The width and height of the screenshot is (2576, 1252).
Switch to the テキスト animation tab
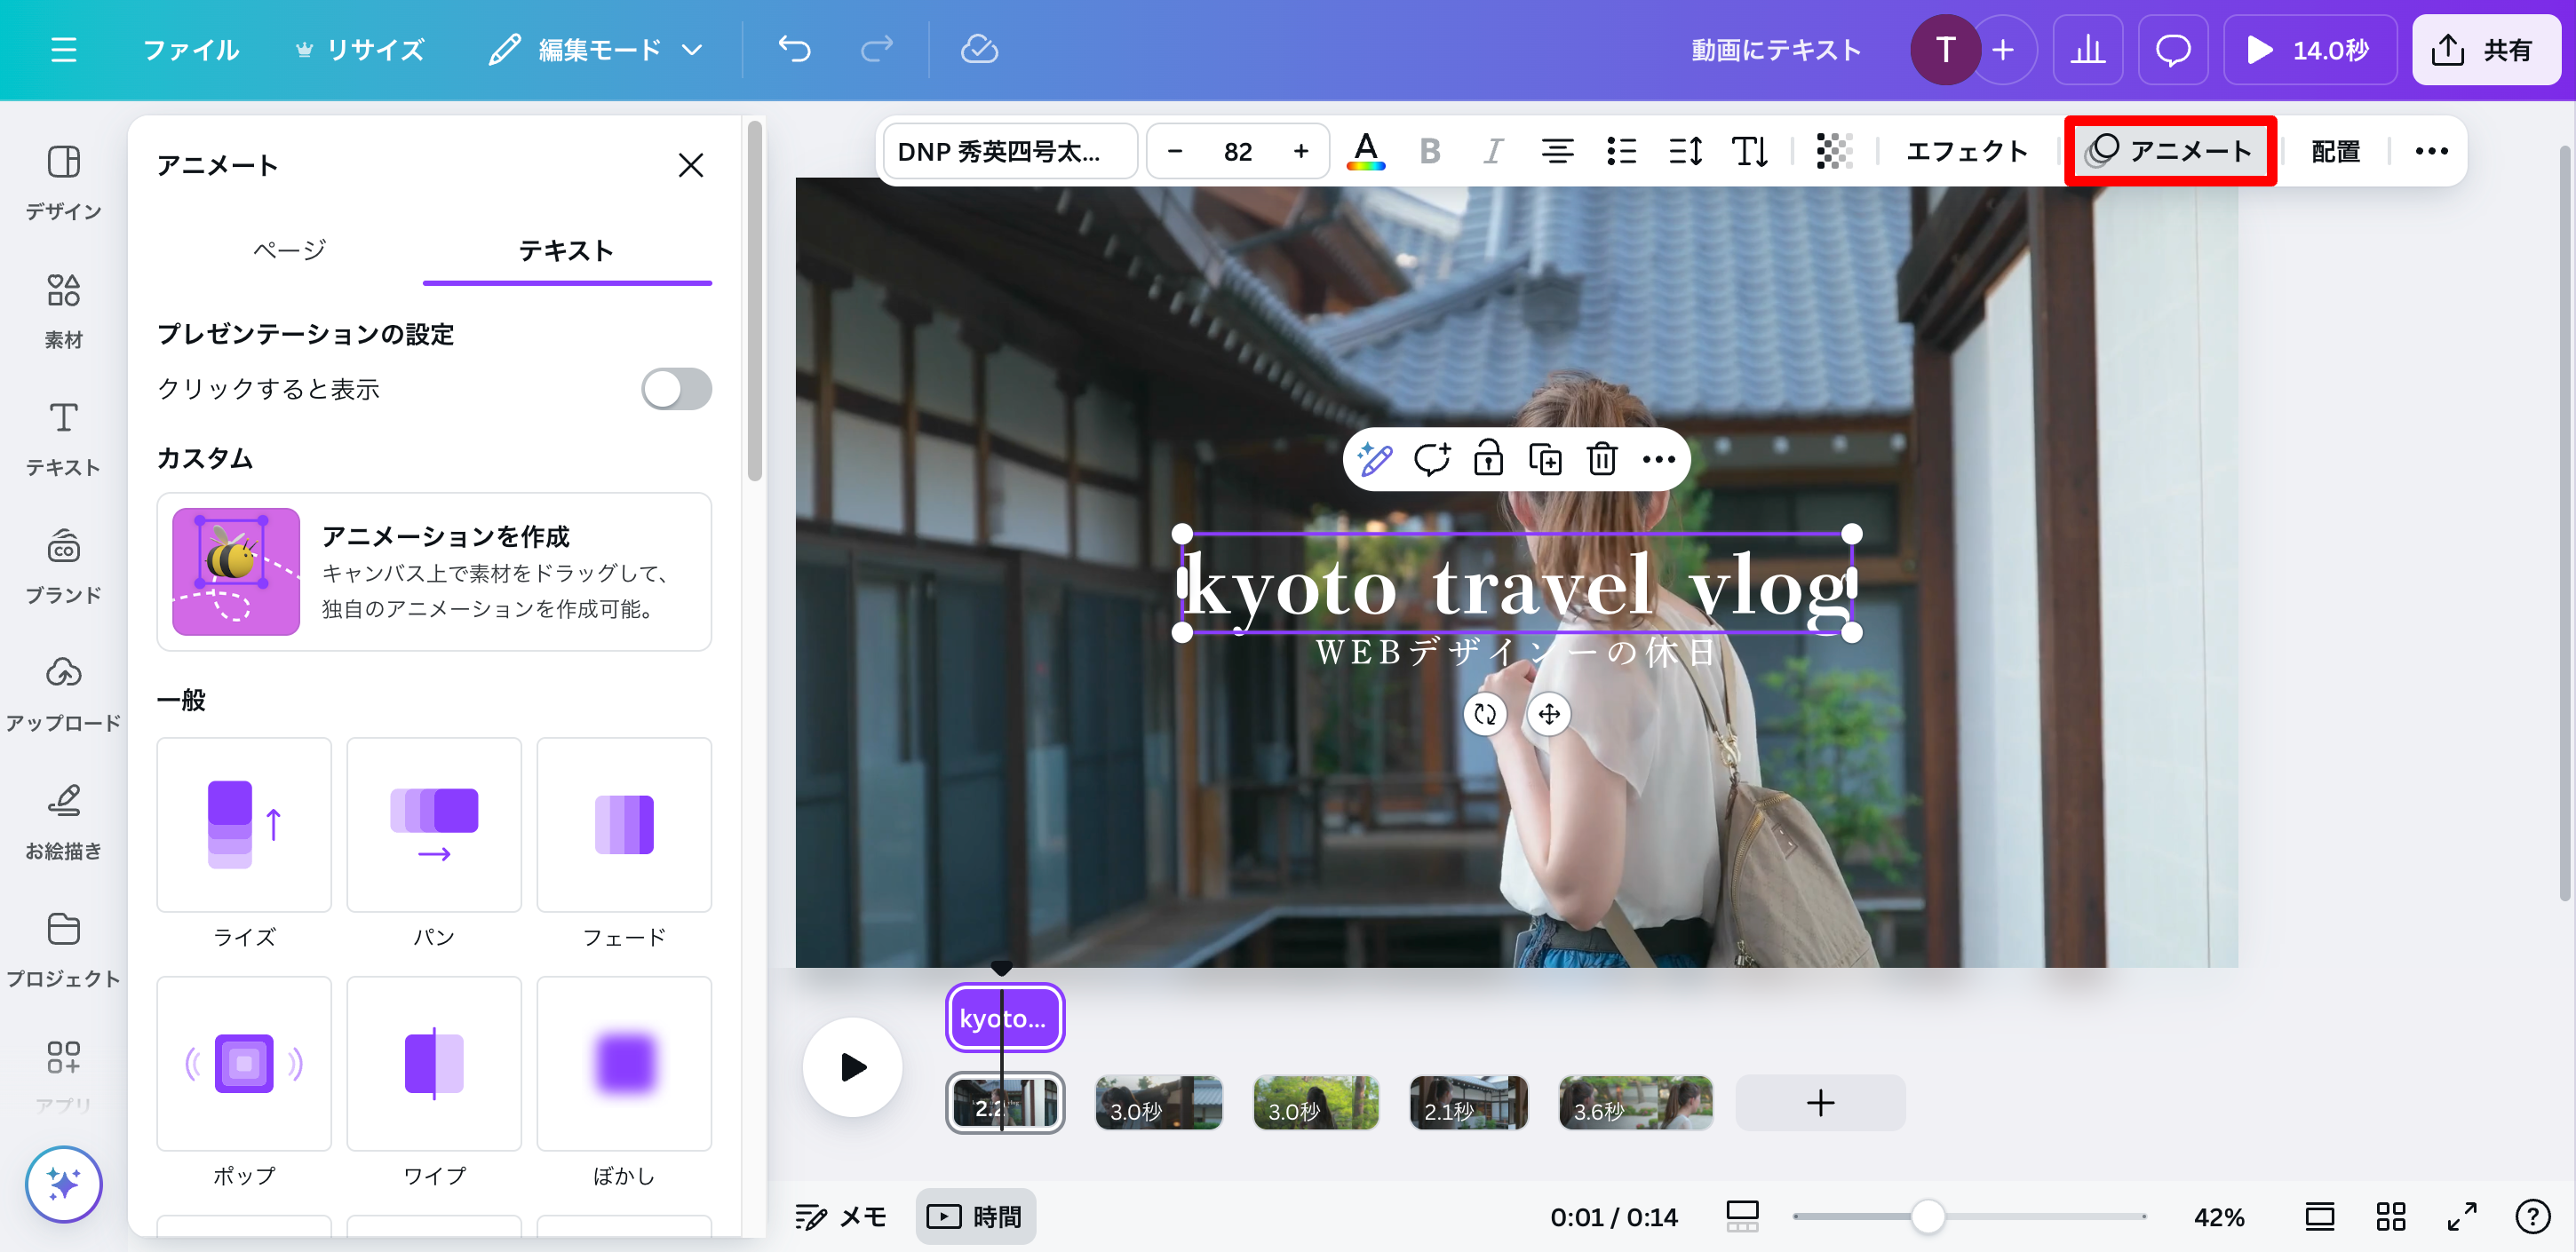[x=567, y=250]
